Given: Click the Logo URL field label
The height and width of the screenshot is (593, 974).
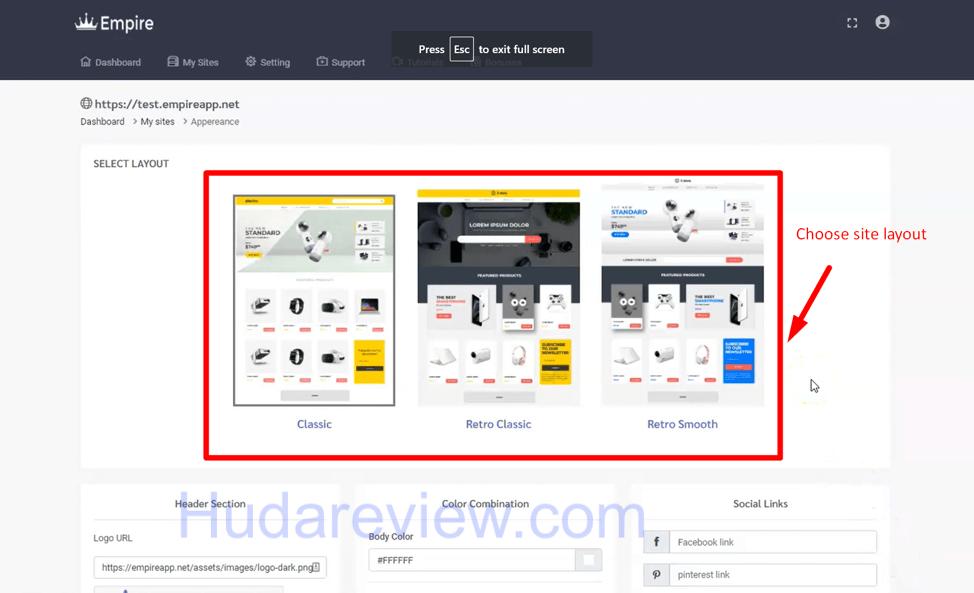Looking at the screenshot, I should (x=112, y=538).
